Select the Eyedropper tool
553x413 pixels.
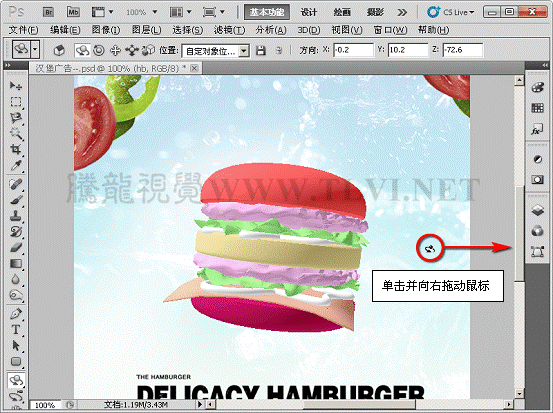coord(15,165)
